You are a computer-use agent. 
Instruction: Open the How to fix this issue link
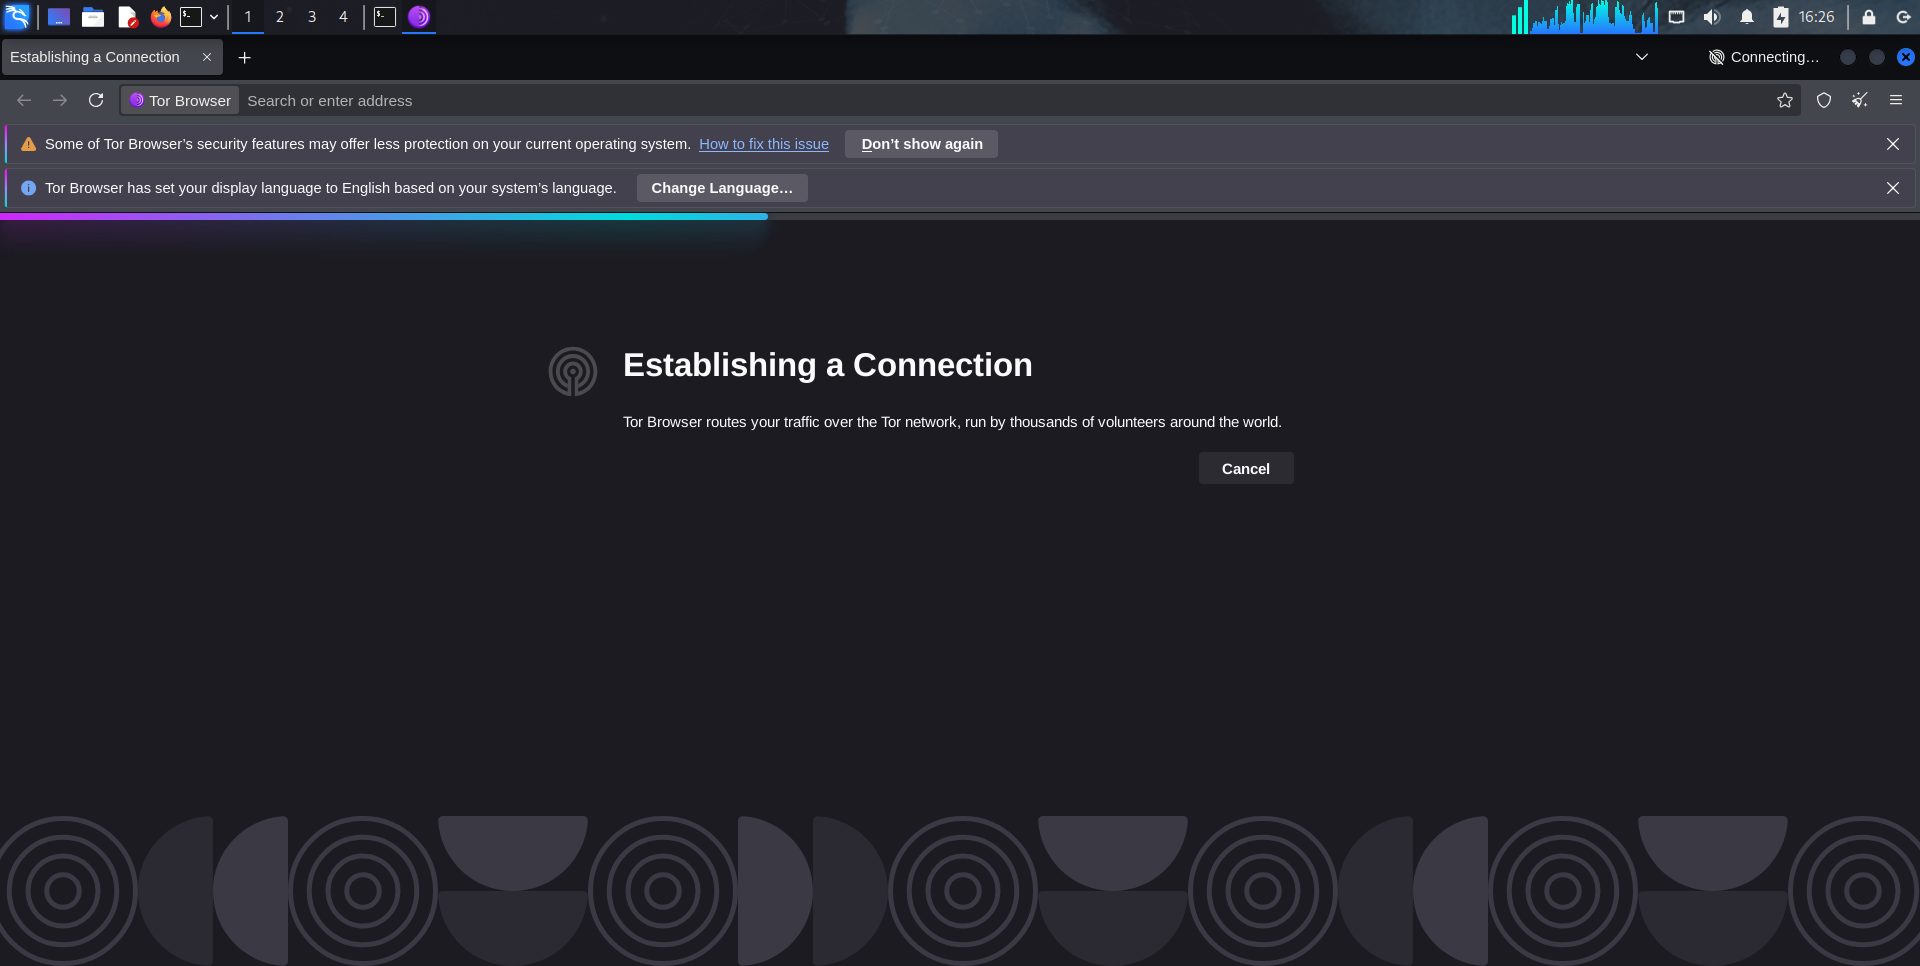(764, 144)
